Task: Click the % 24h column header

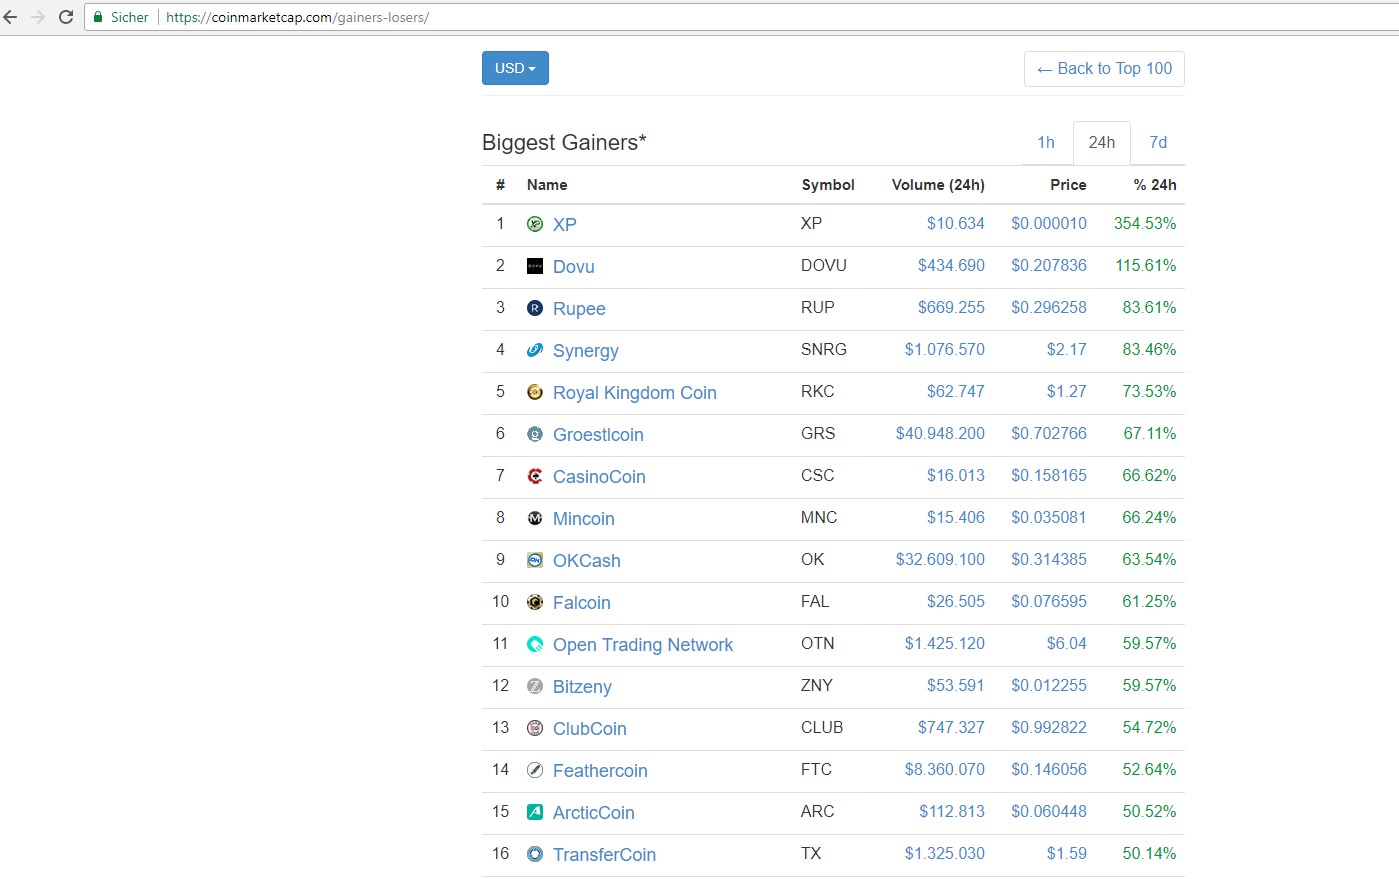Action: tap(1155, 185)
